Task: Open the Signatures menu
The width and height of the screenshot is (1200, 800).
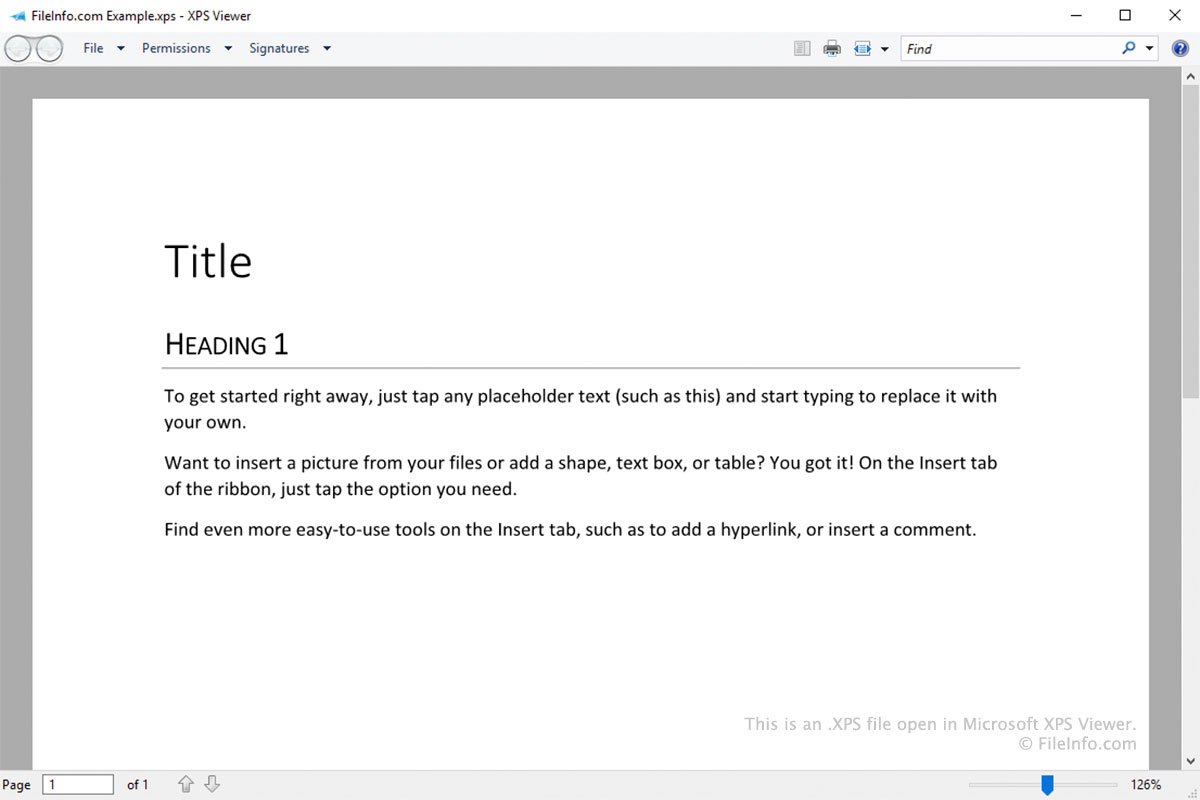Action: click(279, 48)
